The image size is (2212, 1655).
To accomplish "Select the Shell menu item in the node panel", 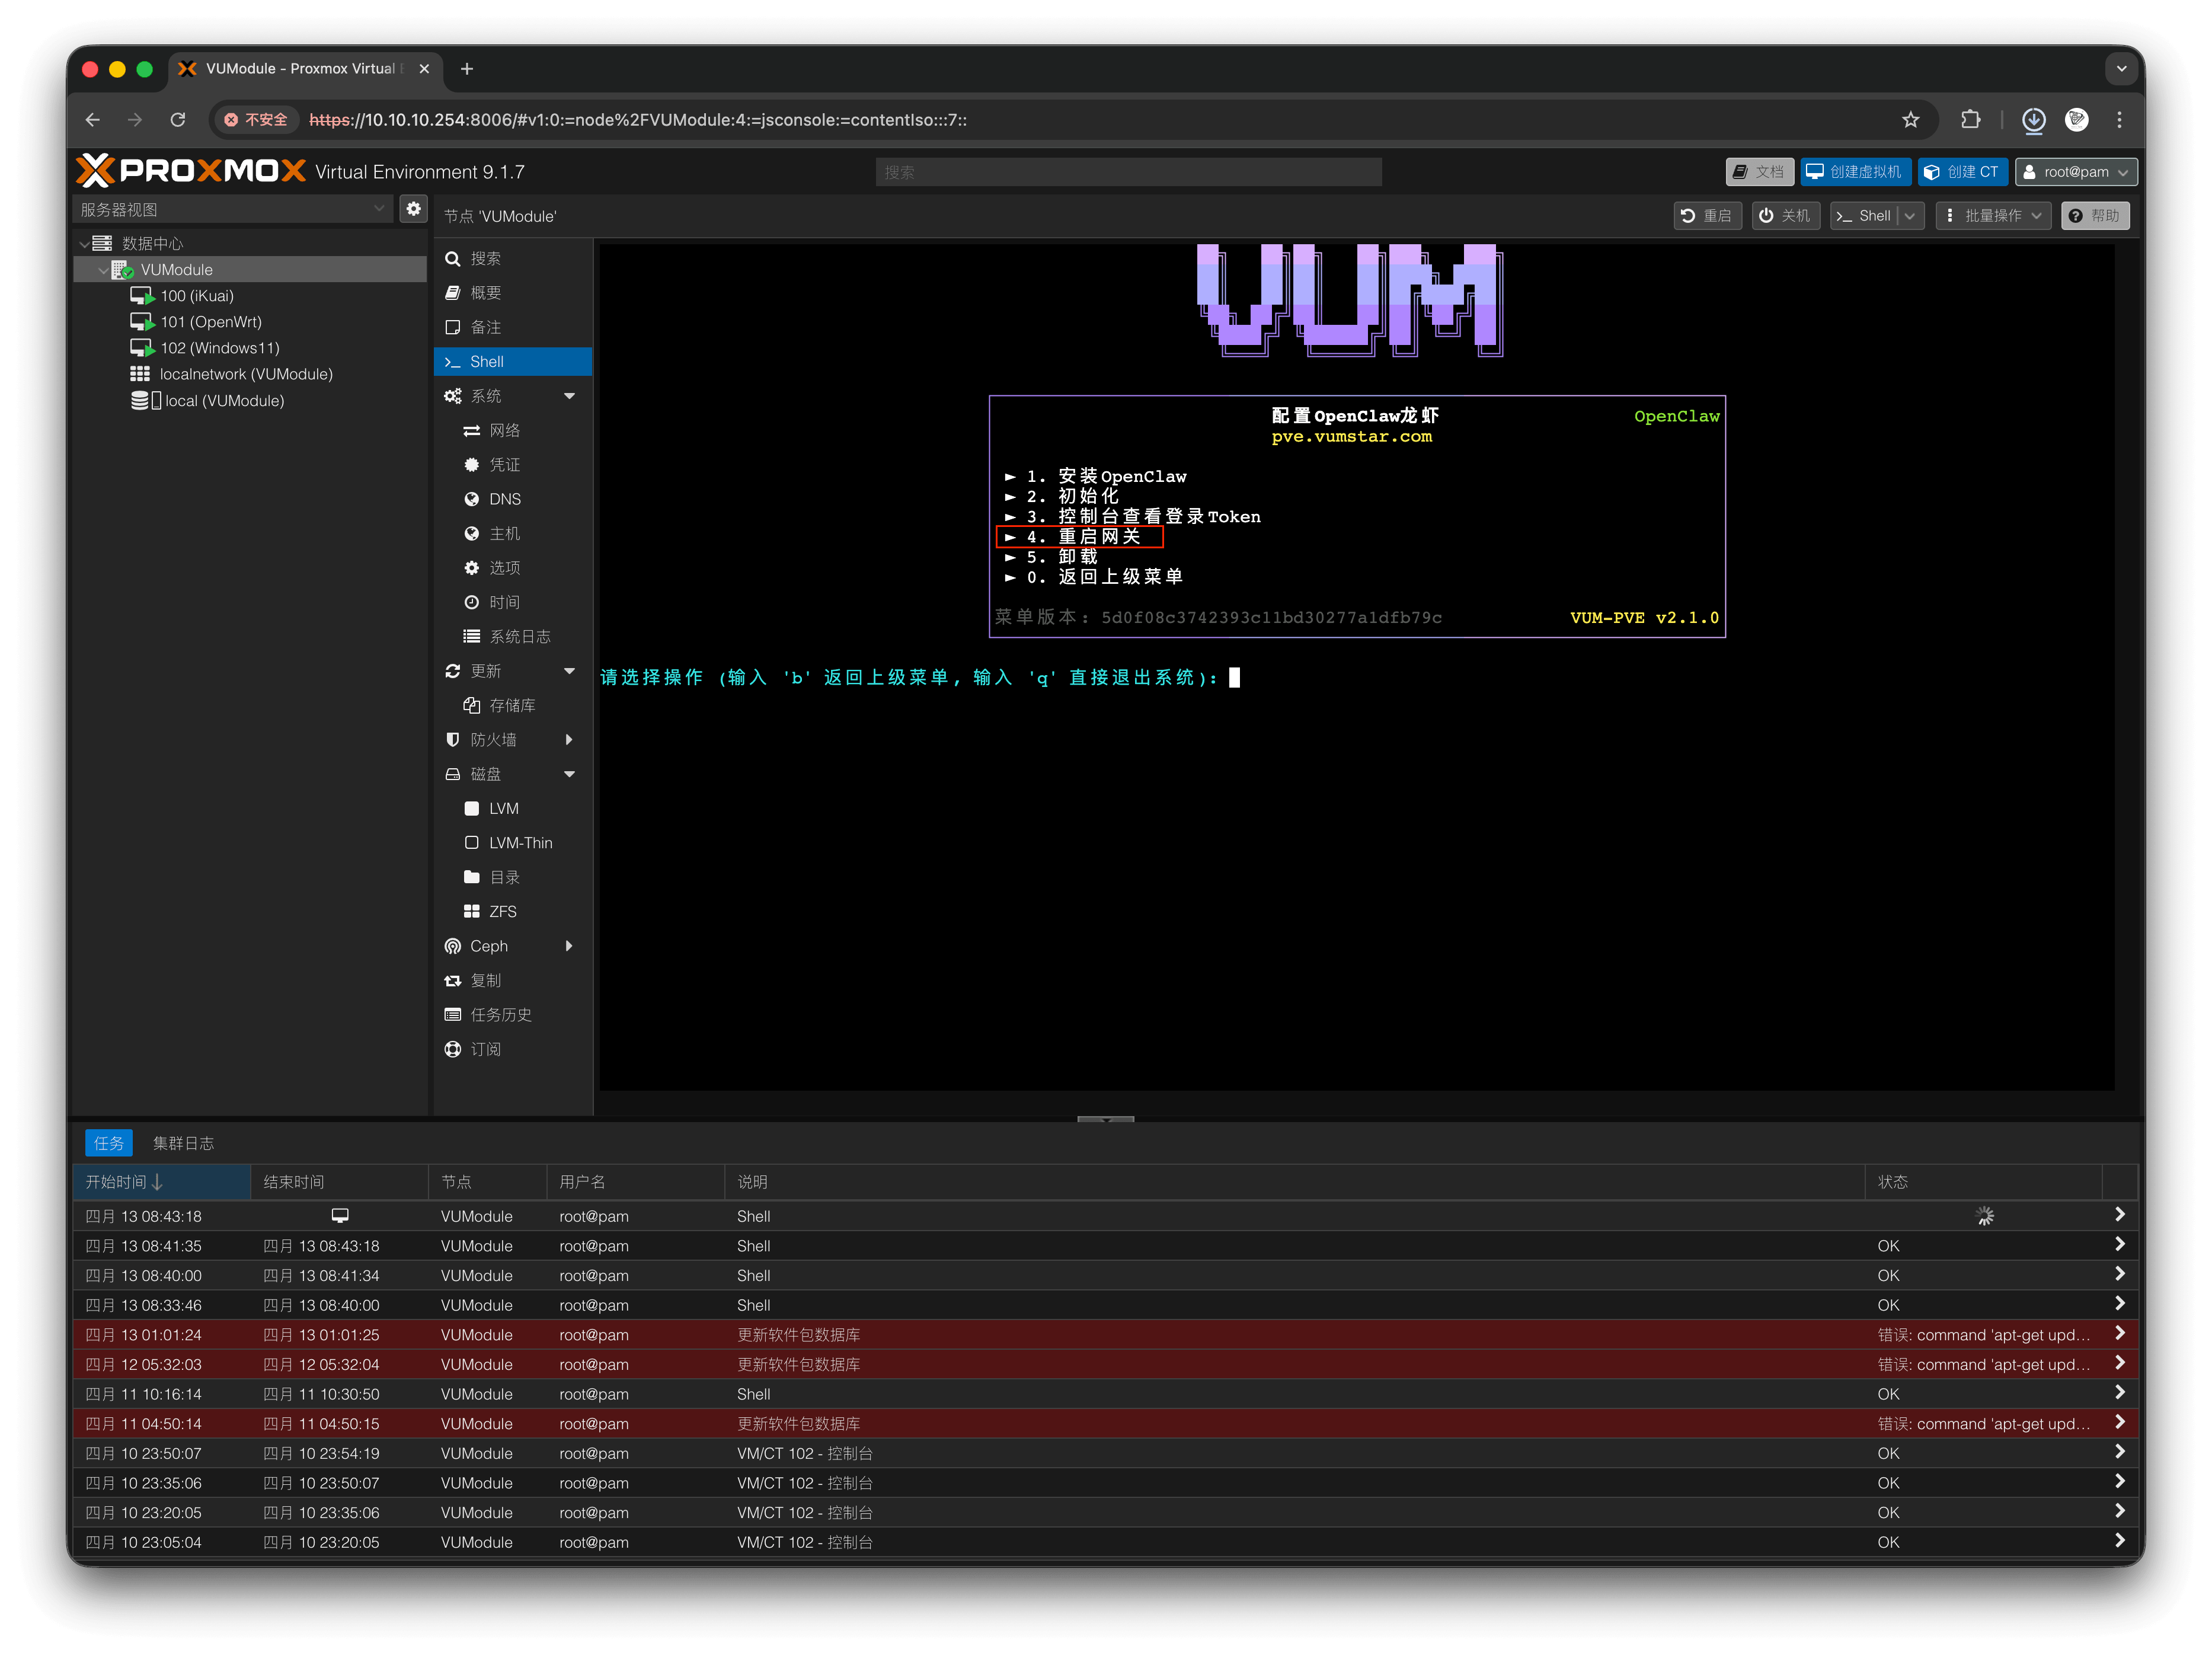I will (x=513, y=362).
